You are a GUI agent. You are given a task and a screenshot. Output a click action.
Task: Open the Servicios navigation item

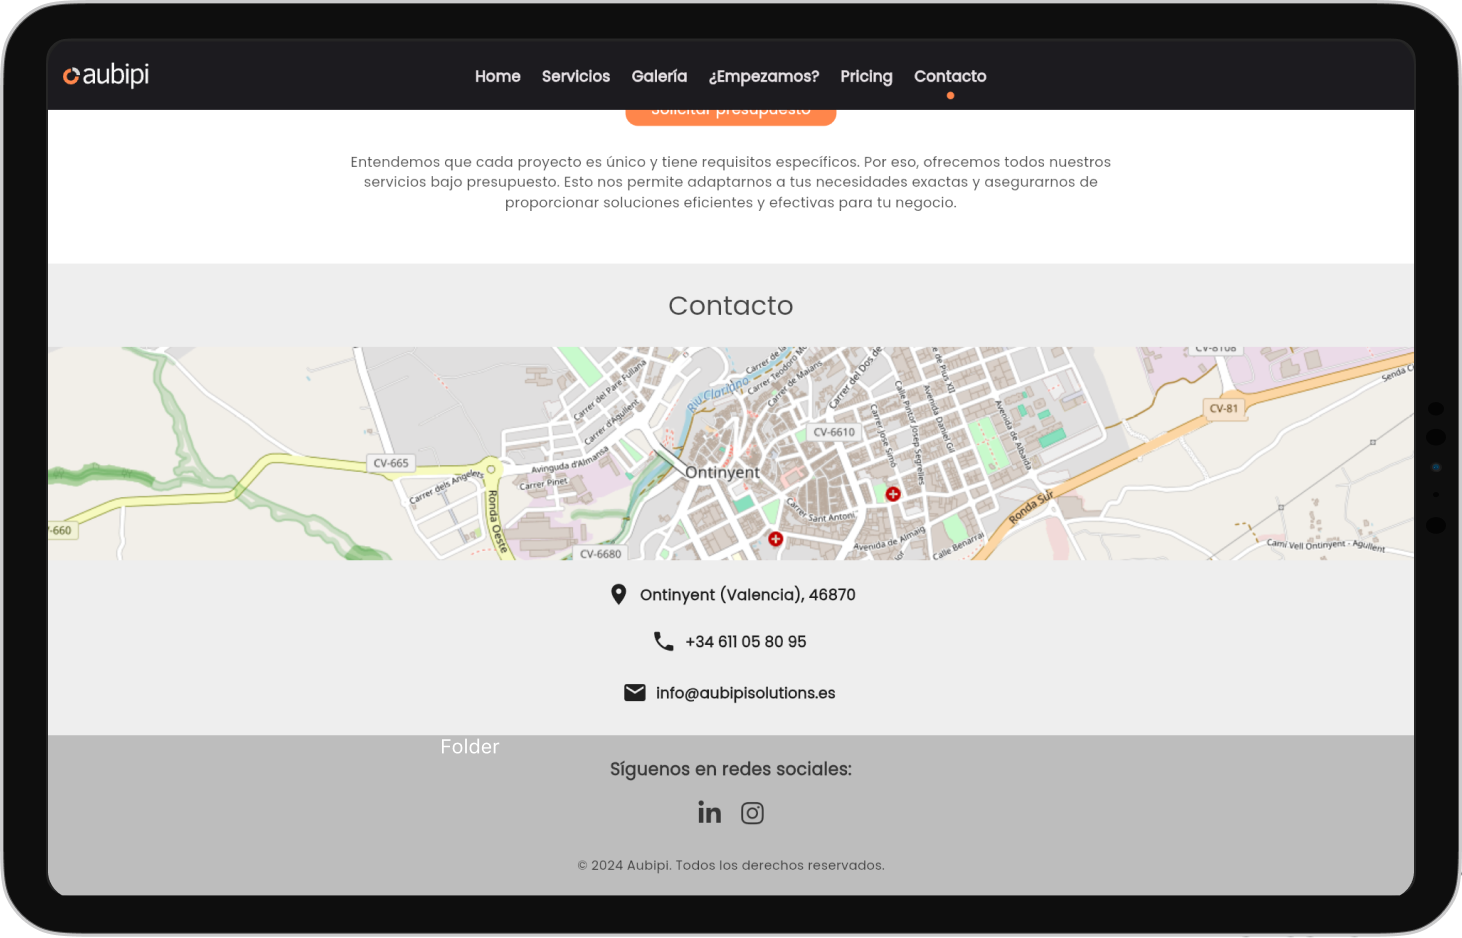pyautogui.click(x=575, y=76)
